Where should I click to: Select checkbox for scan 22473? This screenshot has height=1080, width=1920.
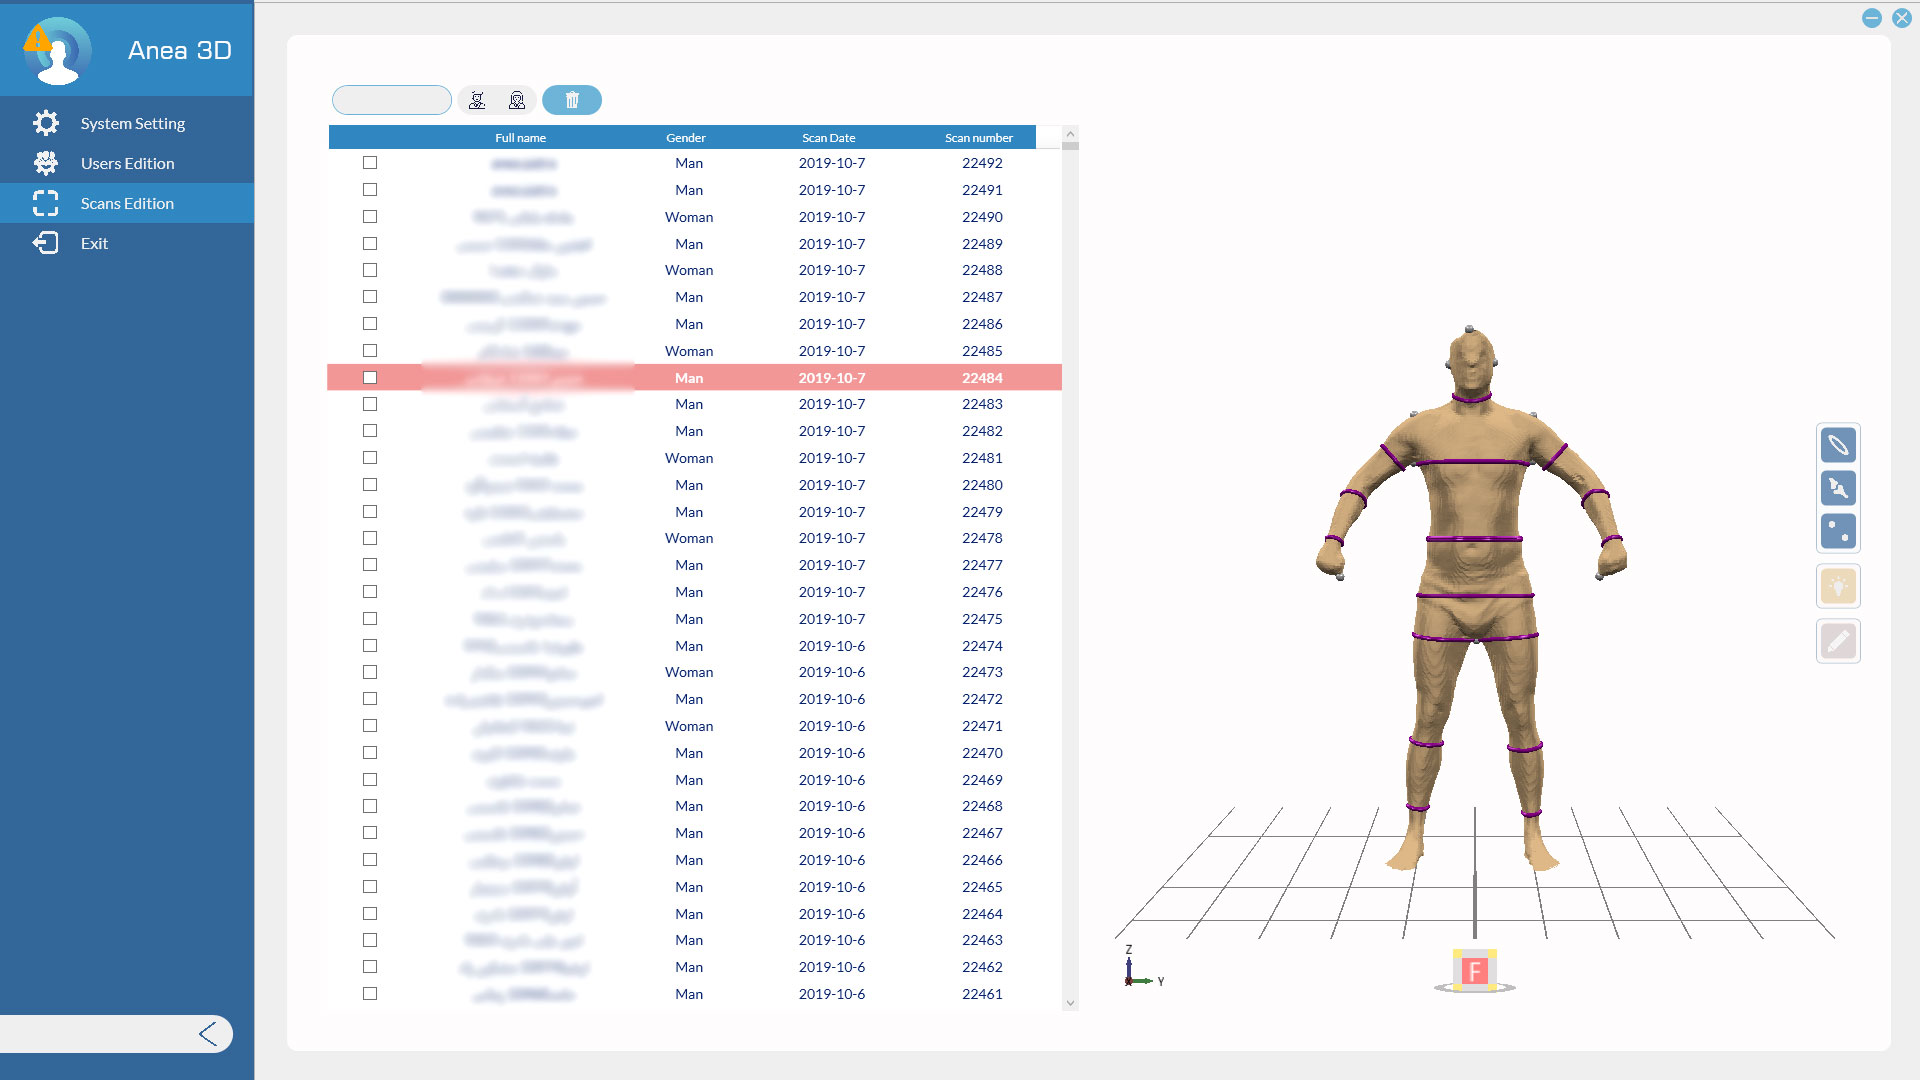tap(370, 672)
